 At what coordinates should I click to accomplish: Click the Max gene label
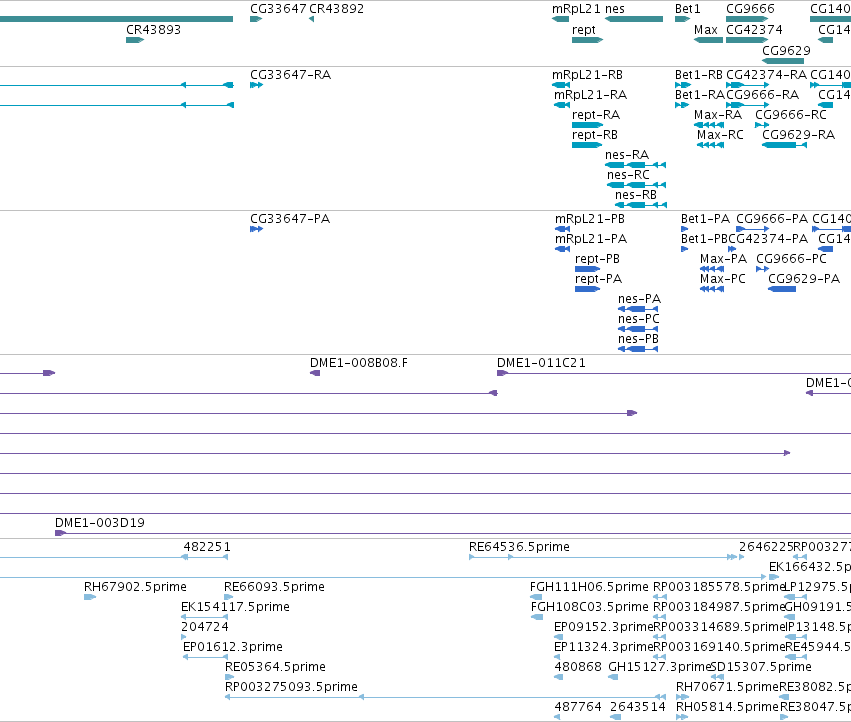click(x=706, y=29)
